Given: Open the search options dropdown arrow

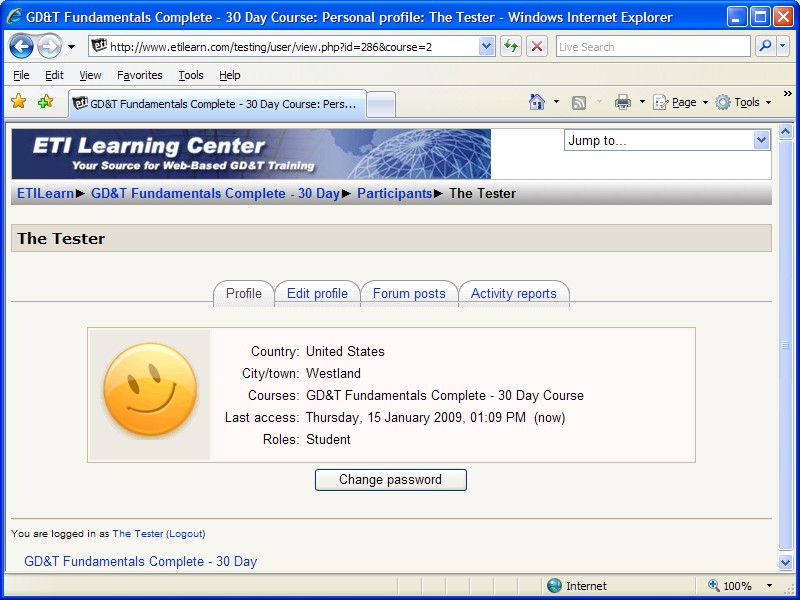Looking at the screenshot, I should pos(783,47).
